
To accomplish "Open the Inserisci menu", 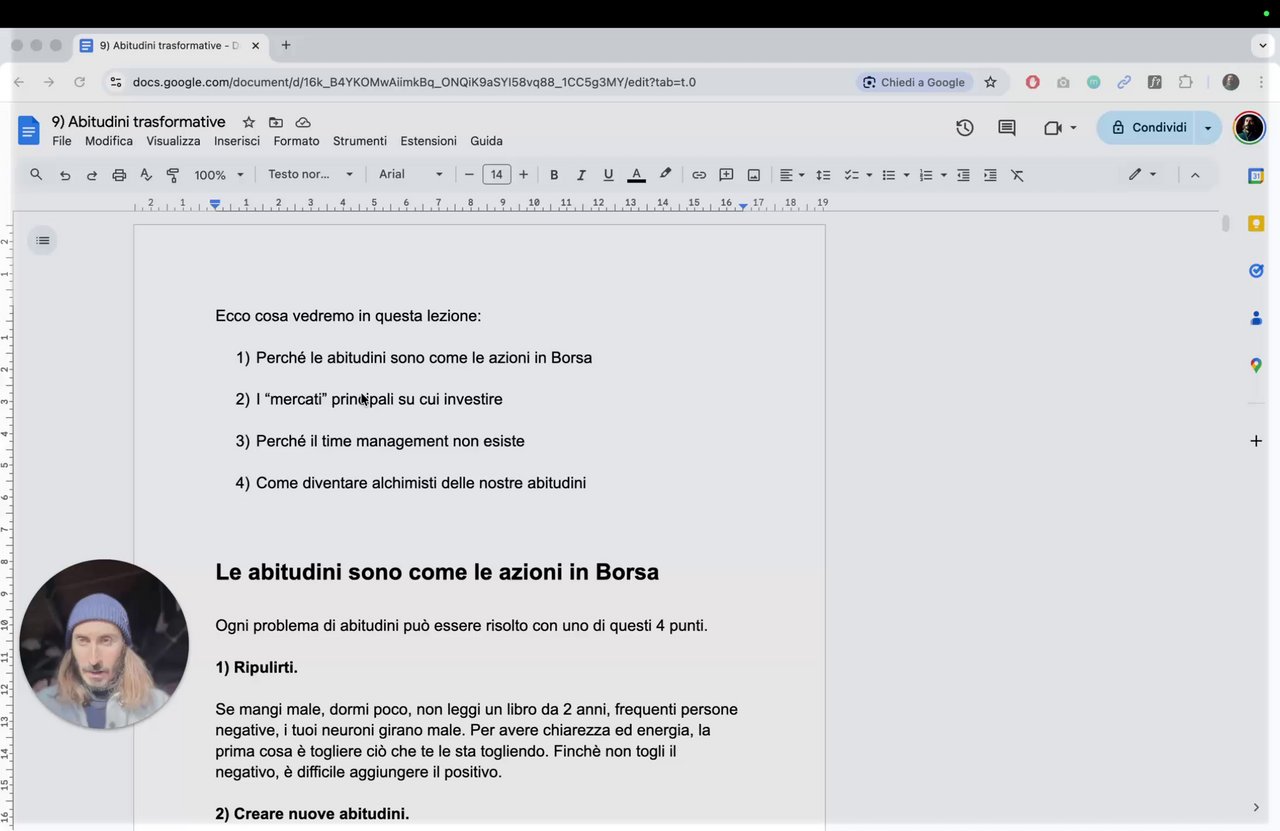I will pyautogui.click(x=237, y=141).
